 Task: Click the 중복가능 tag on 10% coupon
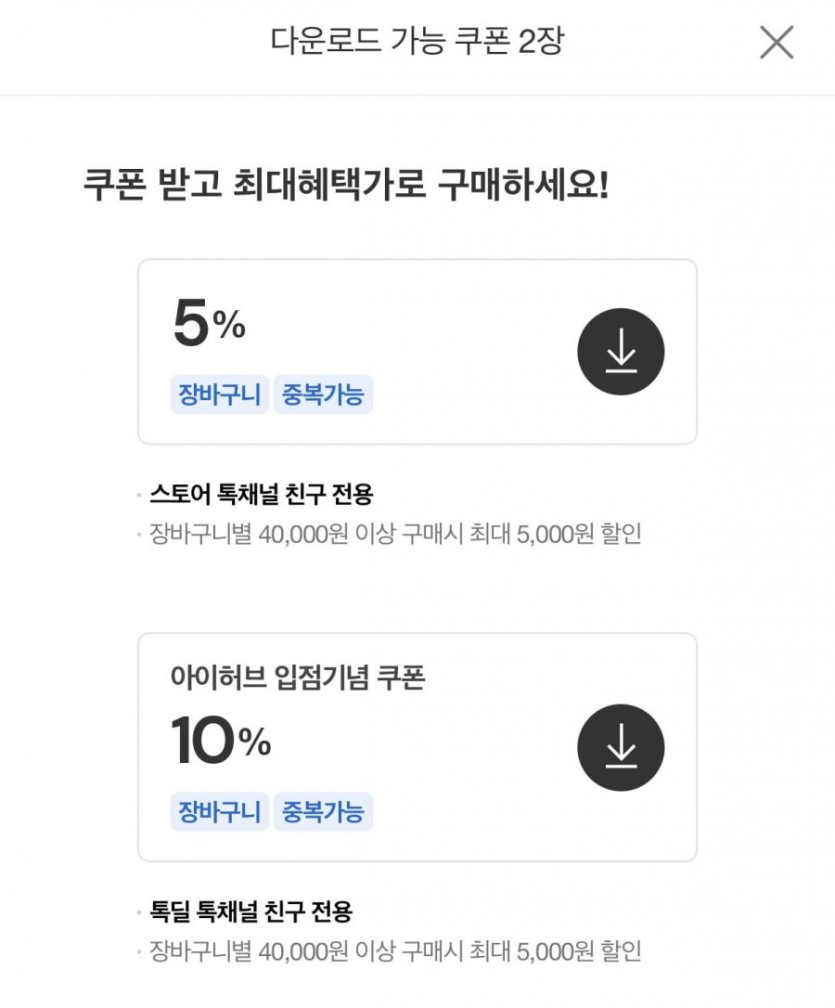pyautogui.click(x=322, y=810)
